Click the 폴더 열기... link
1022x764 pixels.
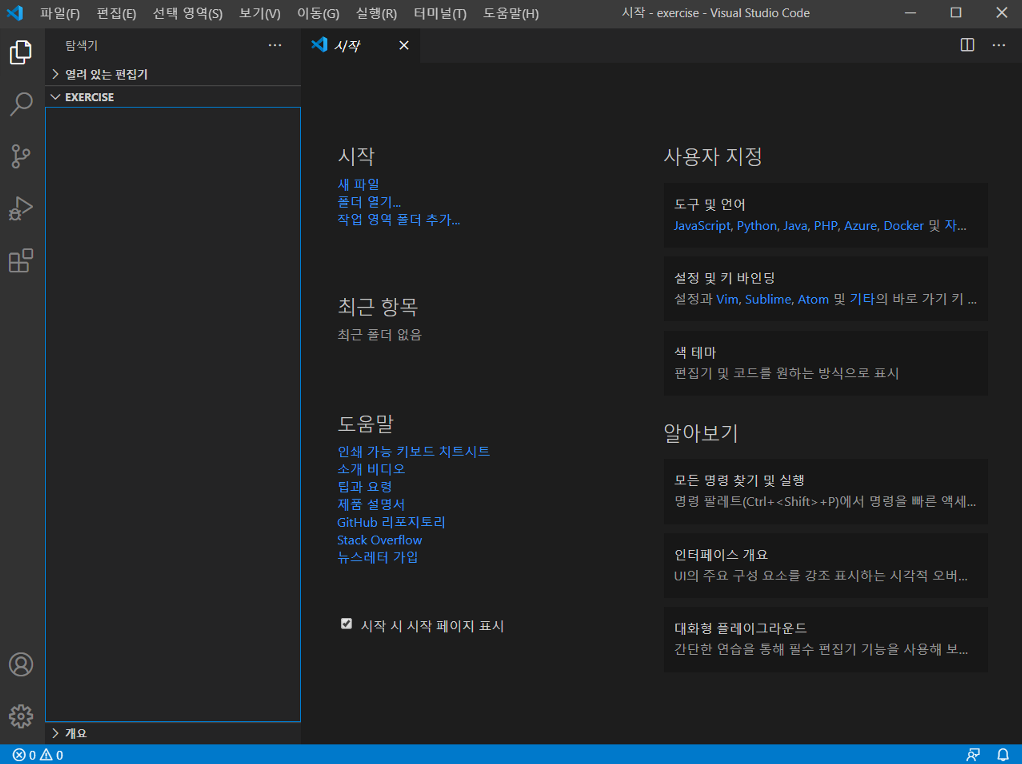tap(369, 202)
